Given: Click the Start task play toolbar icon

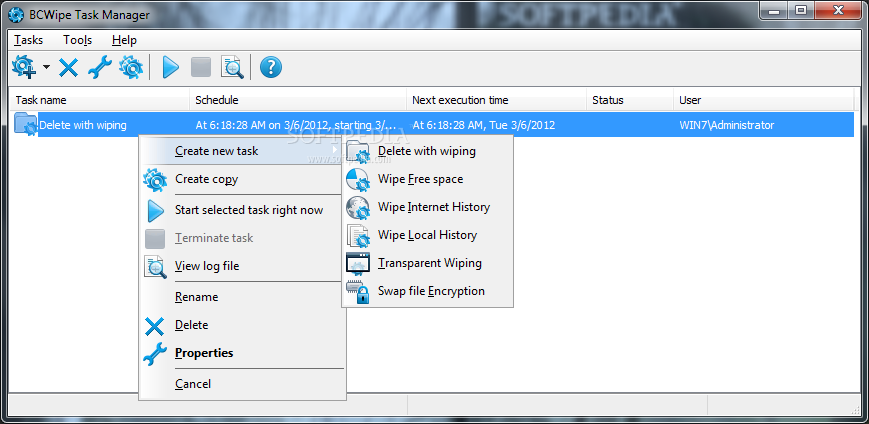Looking at the screenshot, I should click(170, 68).
